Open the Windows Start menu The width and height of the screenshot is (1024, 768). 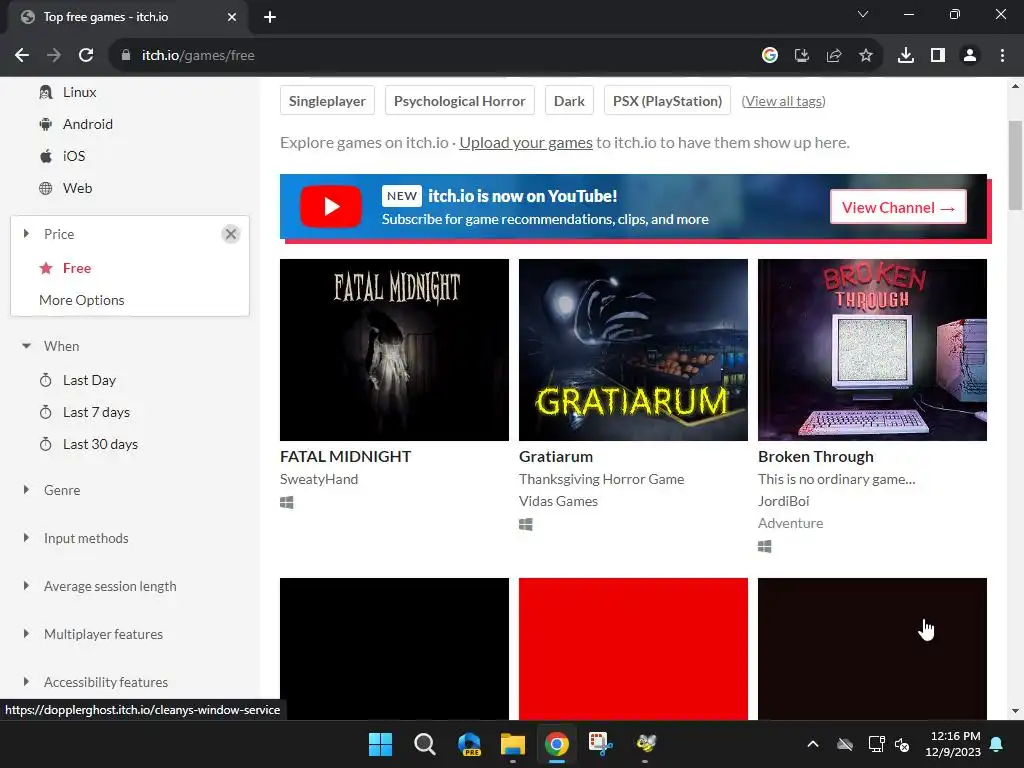[380, 744]
